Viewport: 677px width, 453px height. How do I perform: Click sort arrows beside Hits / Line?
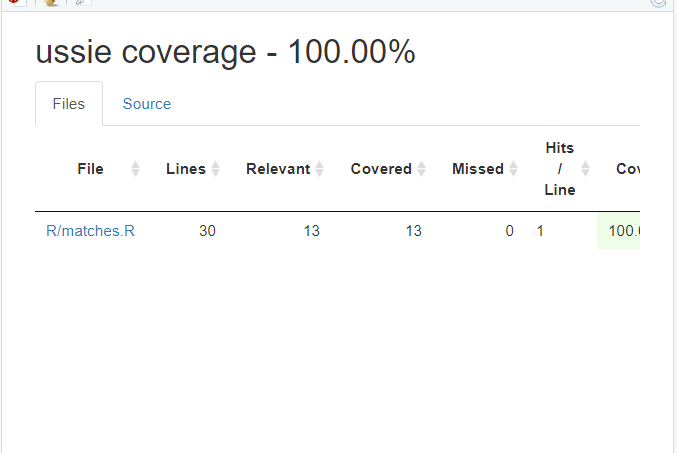click(585, 169)
